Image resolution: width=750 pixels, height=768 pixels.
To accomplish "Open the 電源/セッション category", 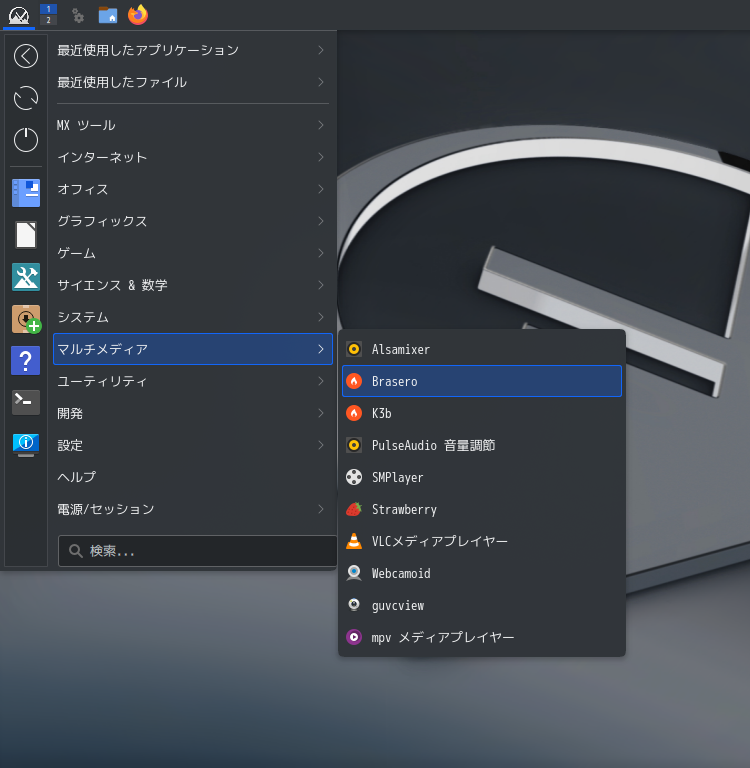I will pyautogui.click(x=193, y=509).
